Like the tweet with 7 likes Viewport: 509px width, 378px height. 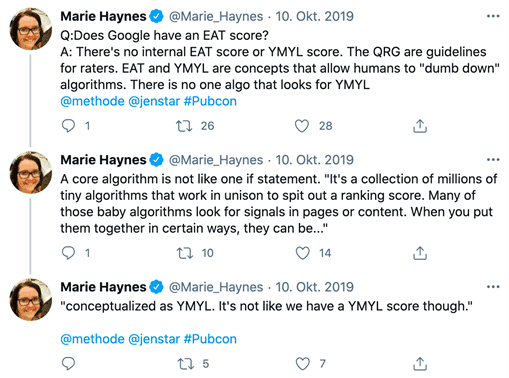(302, 364)
